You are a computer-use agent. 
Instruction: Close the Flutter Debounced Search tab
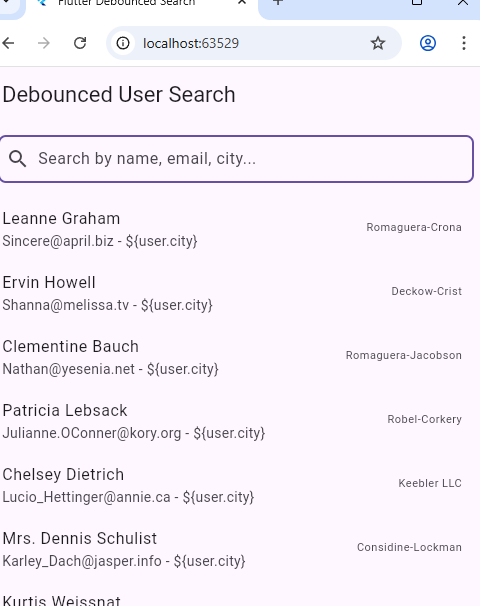click(242, 2)
